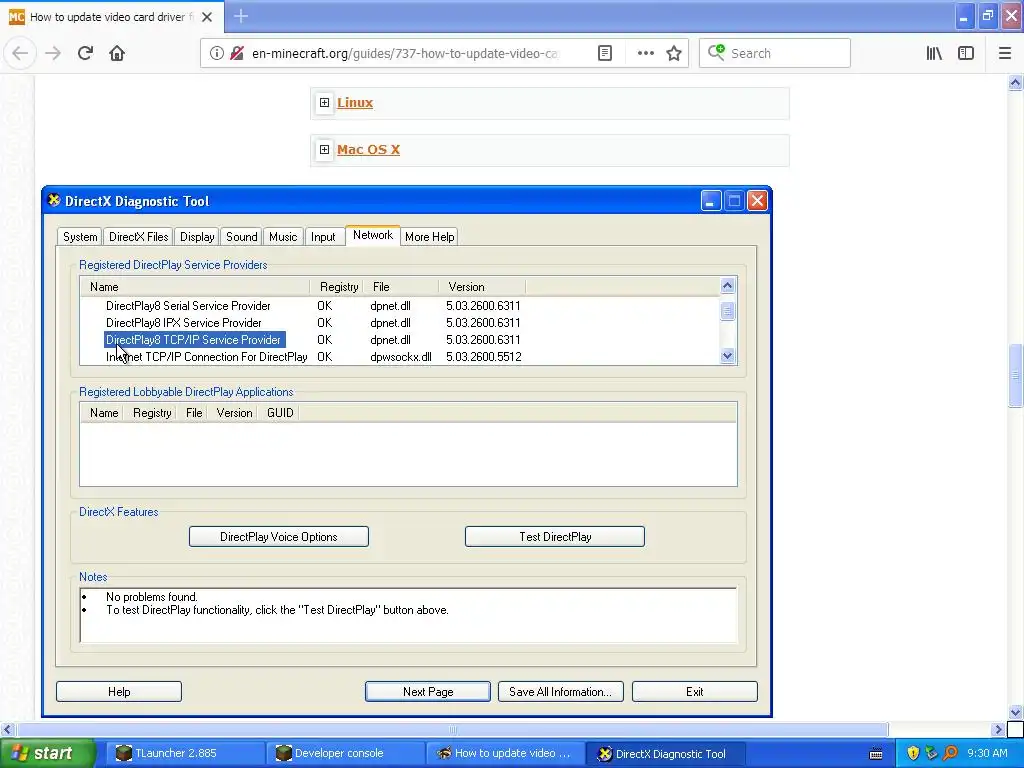Switch to the Music tab
This screenshot has height=768, width=1024.
coord(283,236)
